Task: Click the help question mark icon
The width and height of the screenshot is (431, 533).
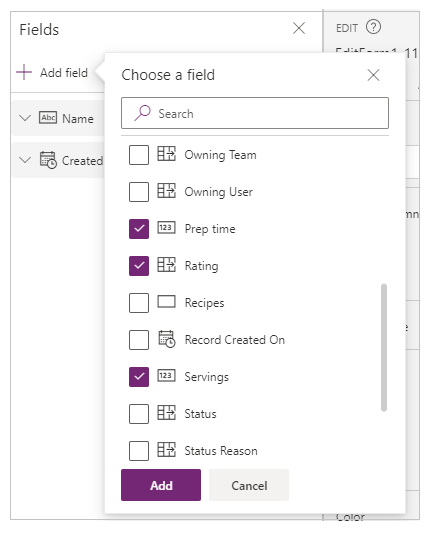Action: pyautogui.click(x=373, y=27)
